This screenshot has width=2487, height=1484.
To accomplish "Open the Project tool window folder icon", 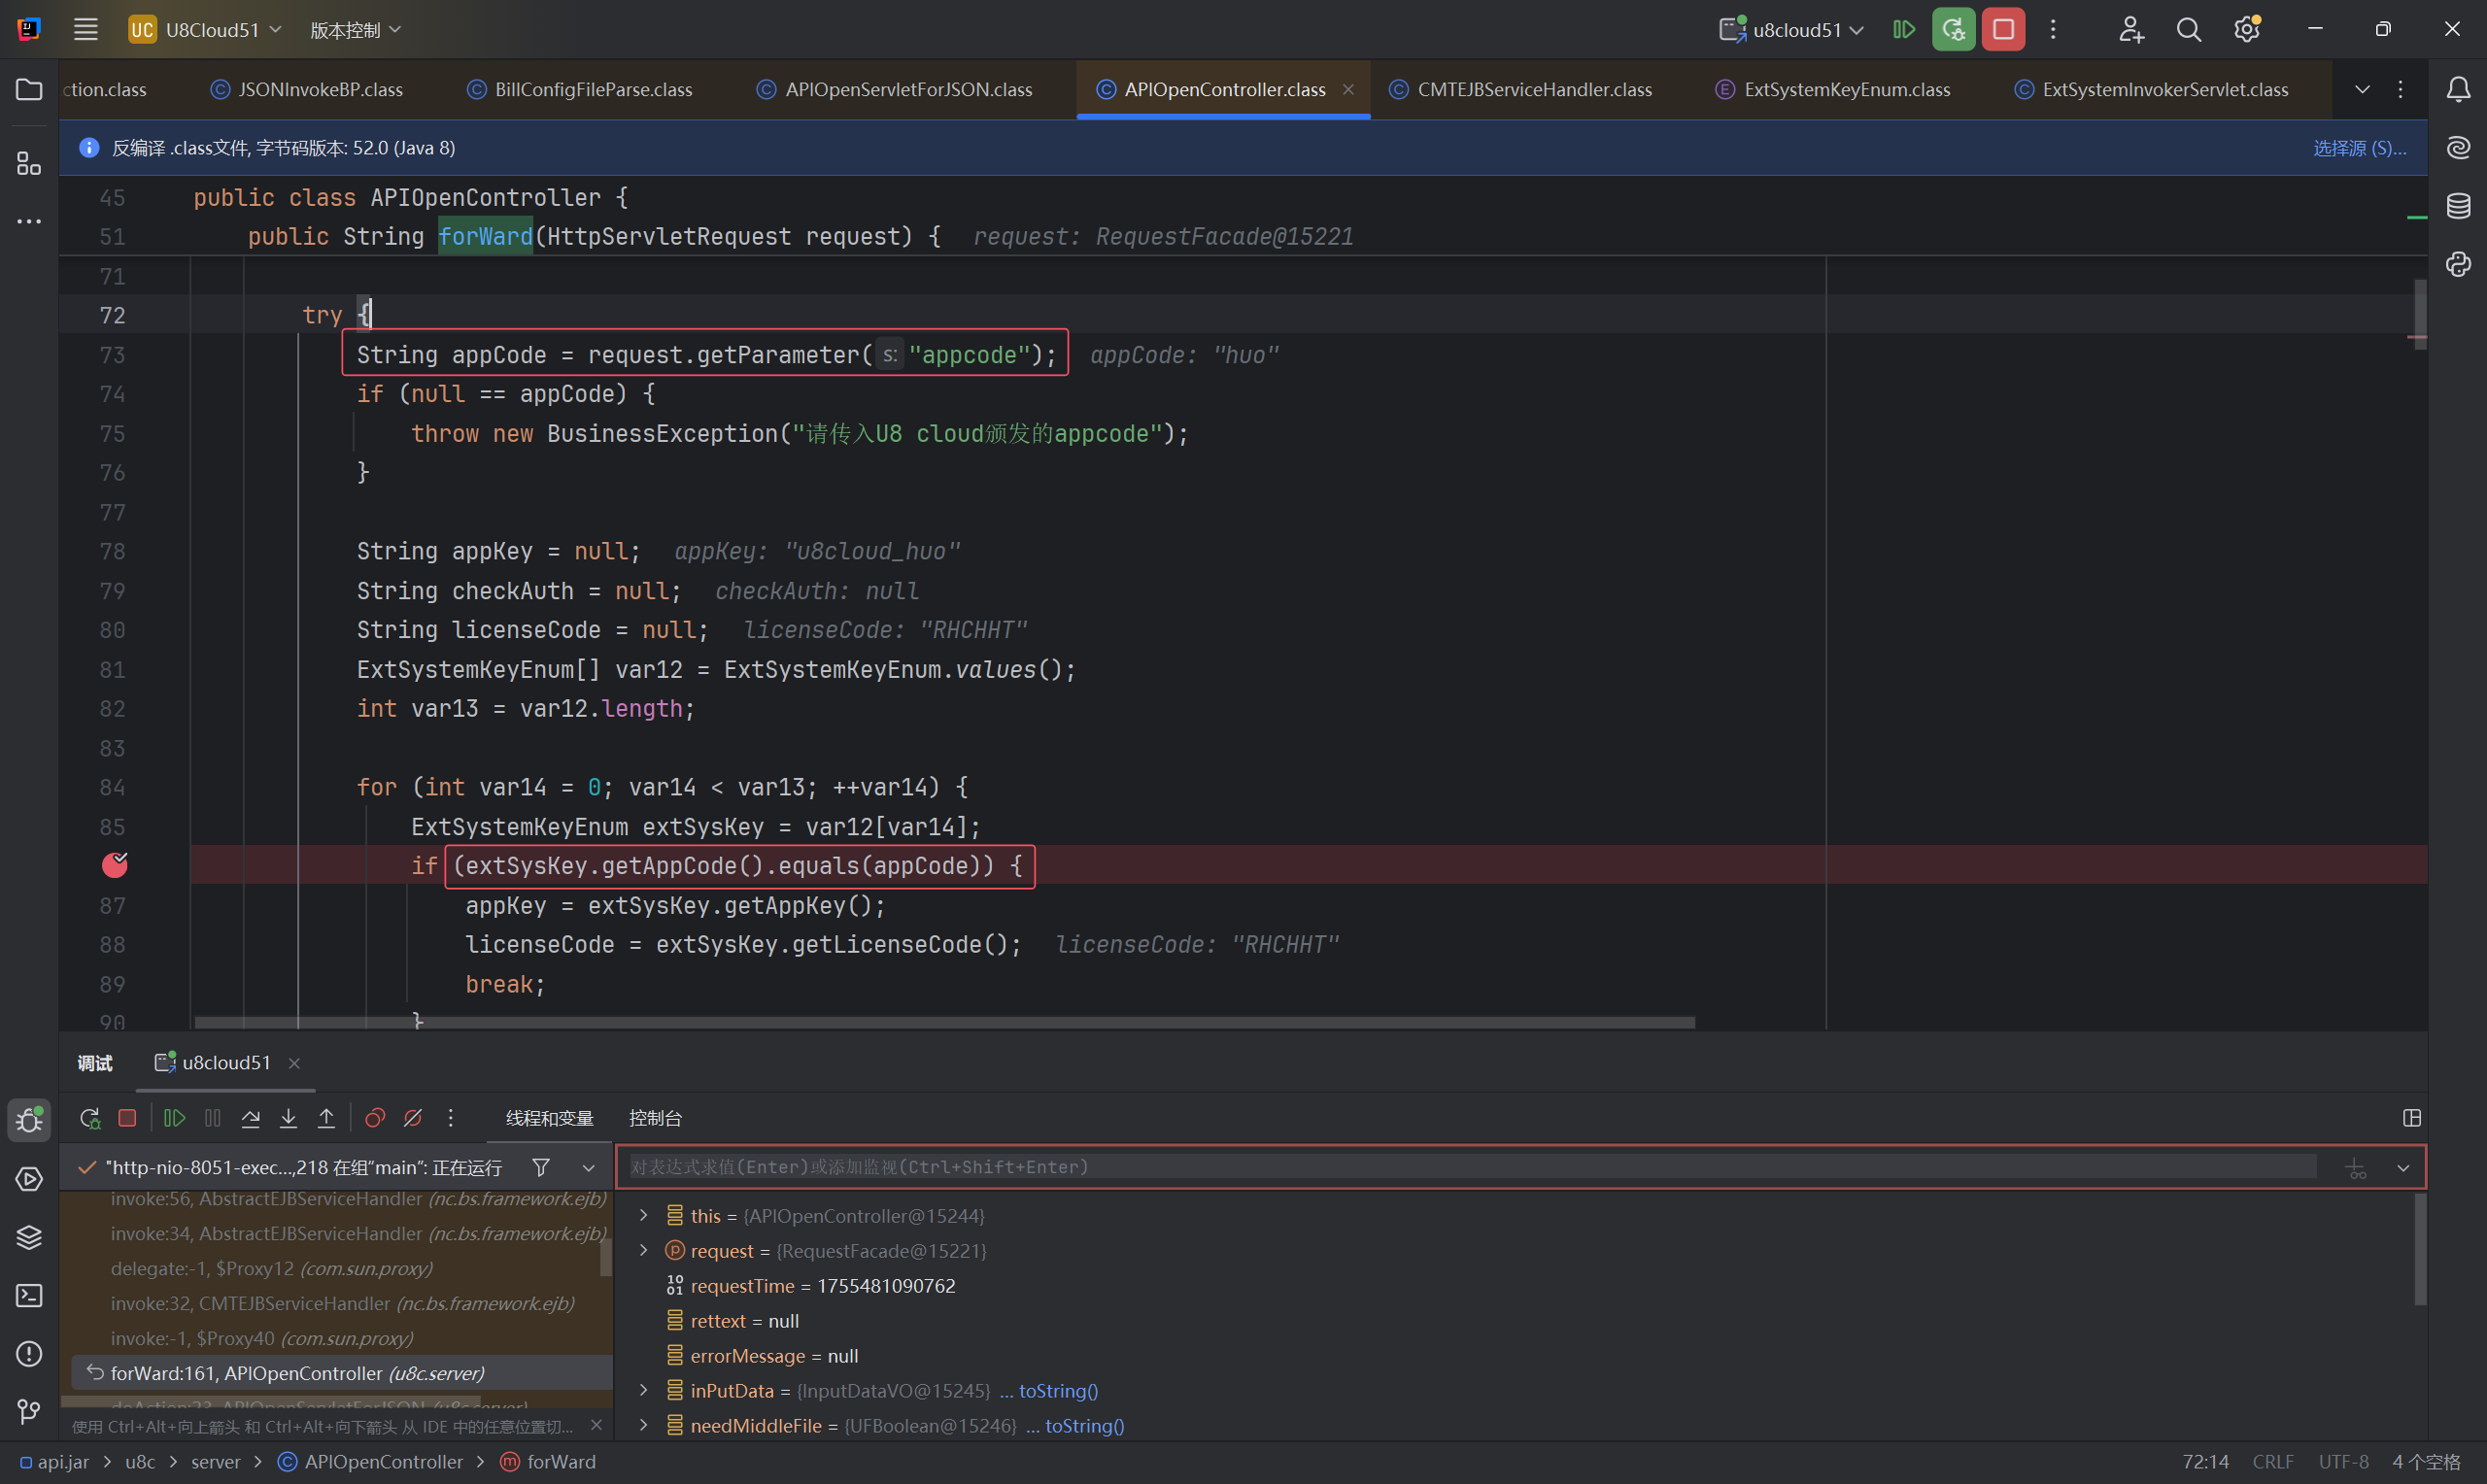I will [29, 90].
